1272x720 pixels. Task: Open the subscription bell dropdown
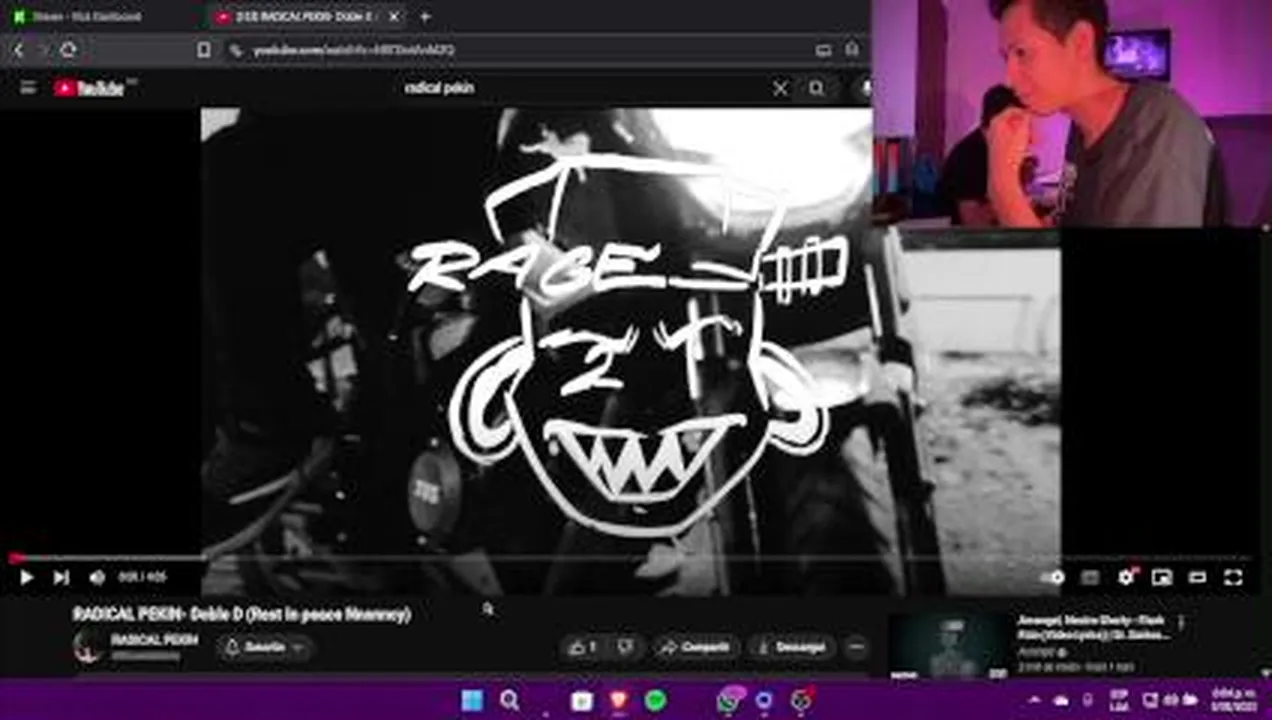click(x=265, y=647)
